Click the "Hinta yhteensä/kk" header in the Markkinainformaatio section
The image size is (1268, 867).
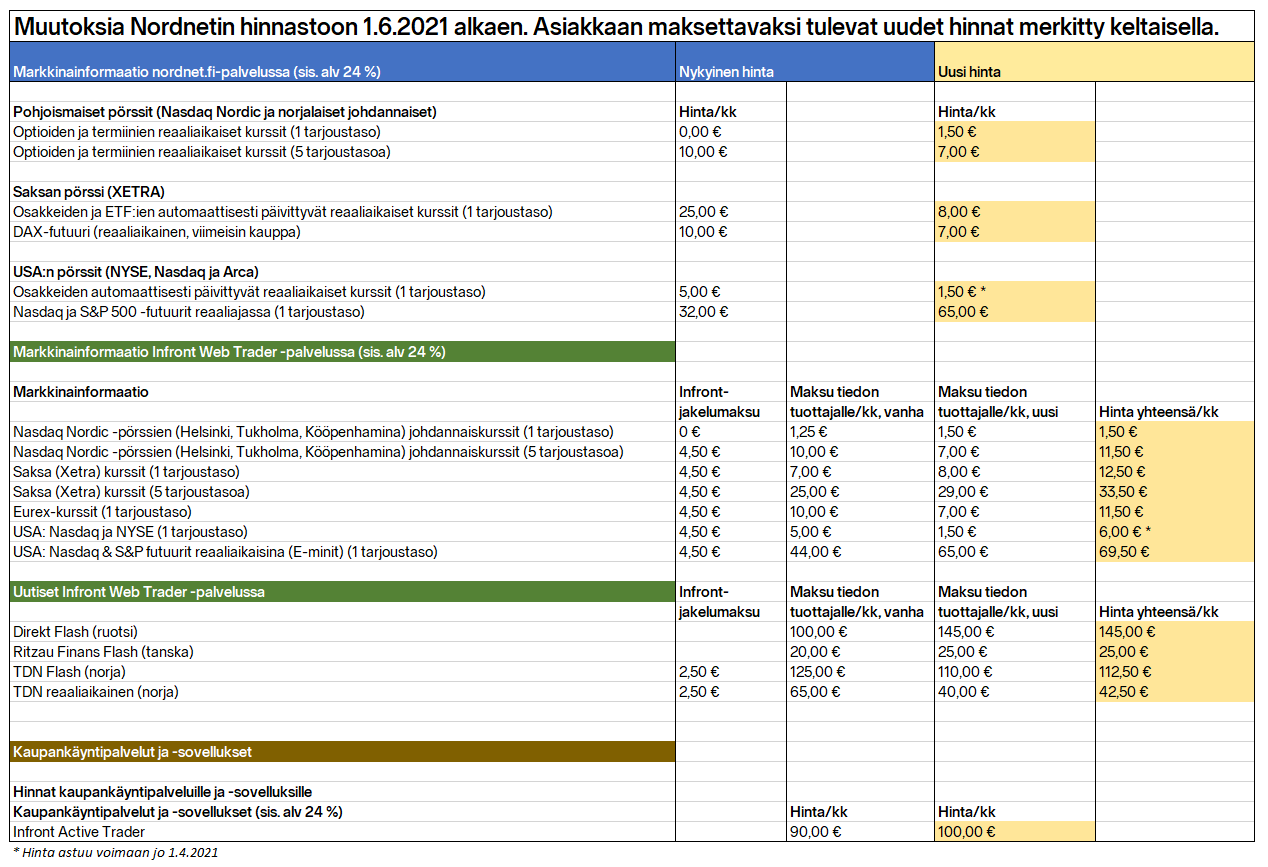(x=1159, y=412)
